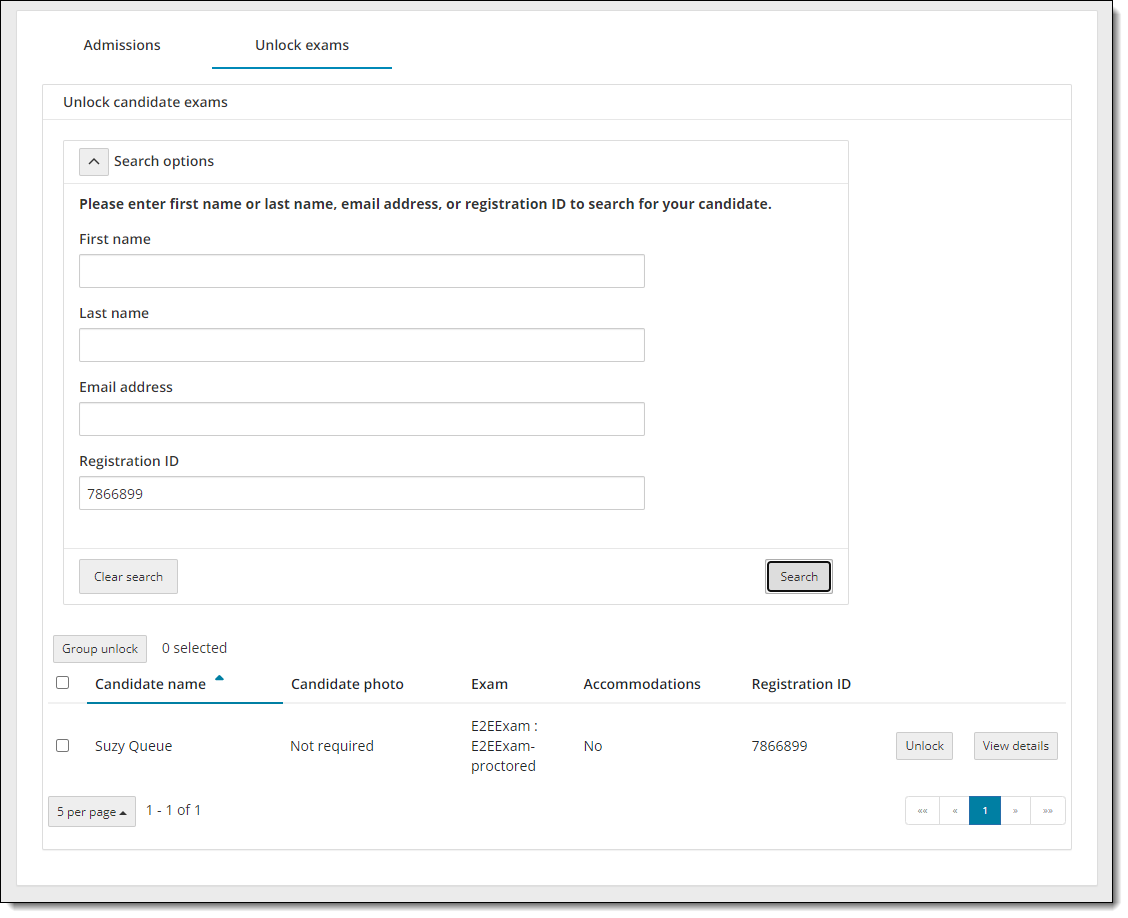Tick the select-all candidates checkbox

pos(63,683)
